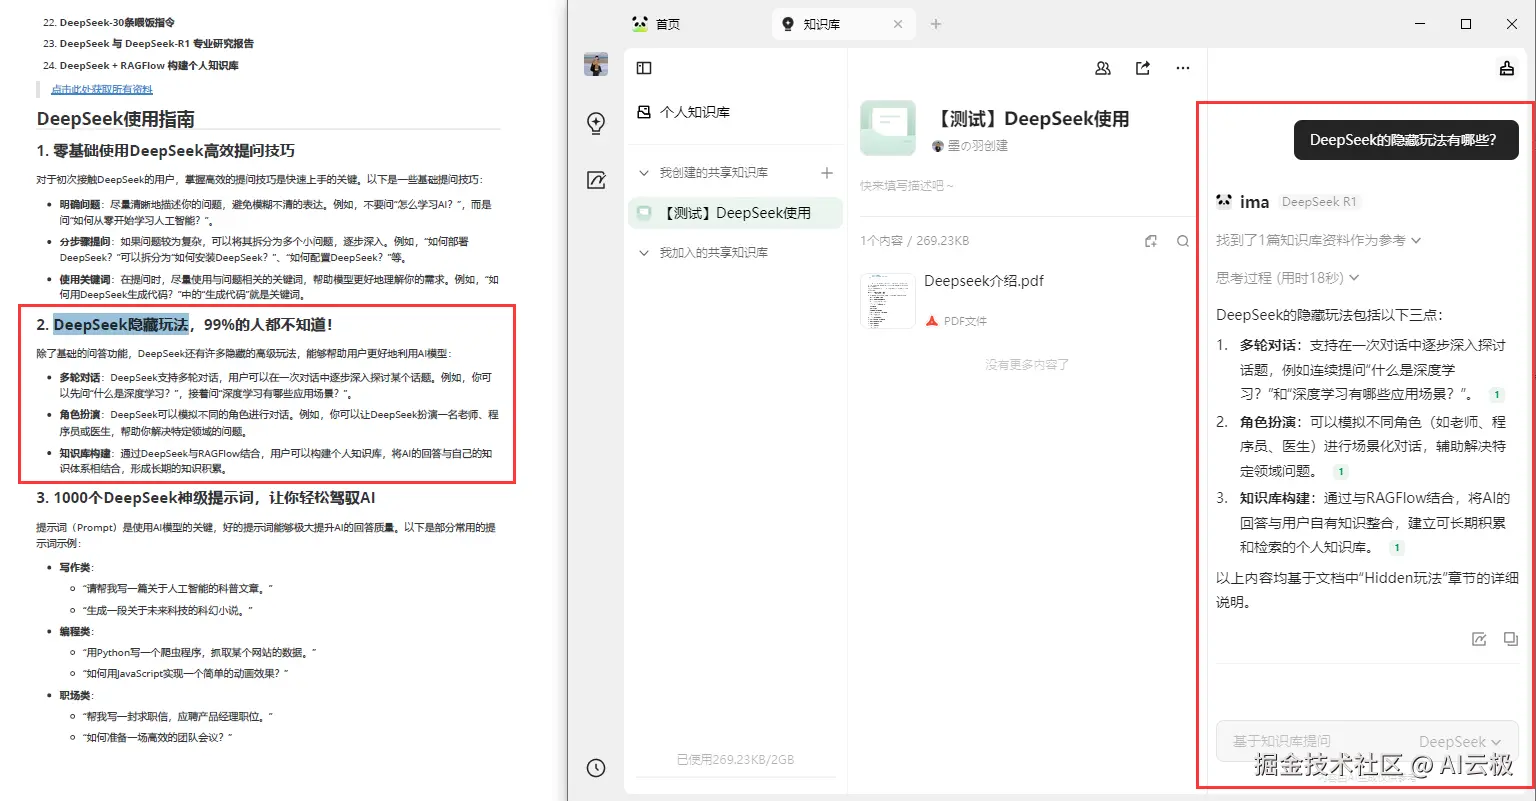Open the DeepSeek model dropdown in input box
This screenshot has height=801, width=1536.
1460,742
